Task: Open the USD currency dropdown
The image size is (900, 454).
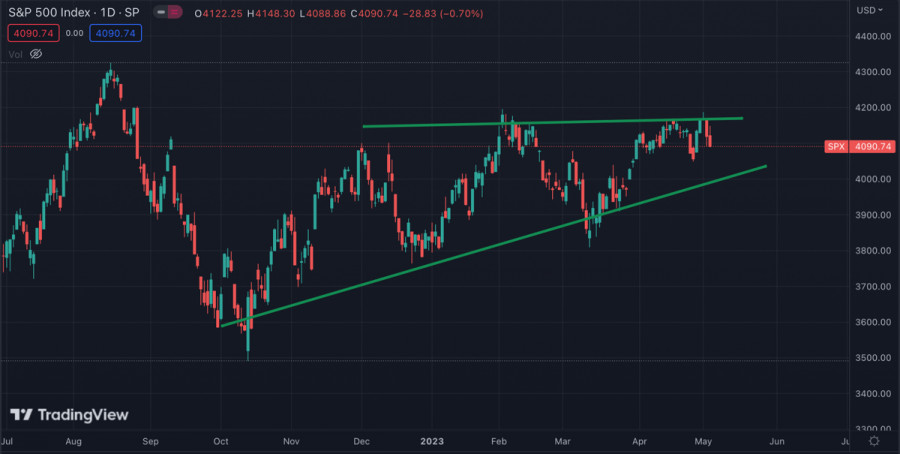Action: (865, 10)
